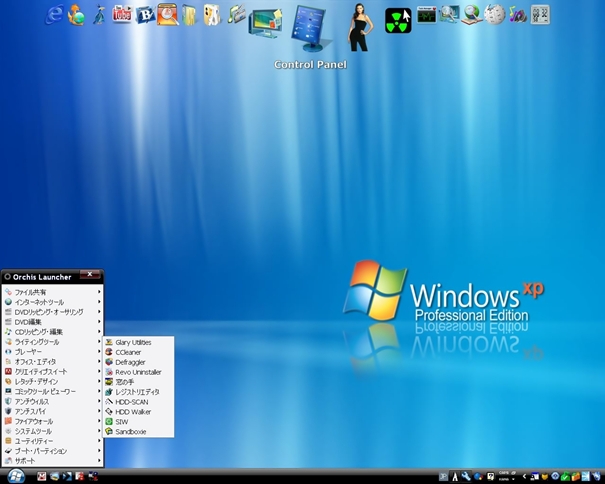Screen dimensions: 605x484
Task: Show hidden tray icons with the arrow
Action: click(x=524, y=477)
